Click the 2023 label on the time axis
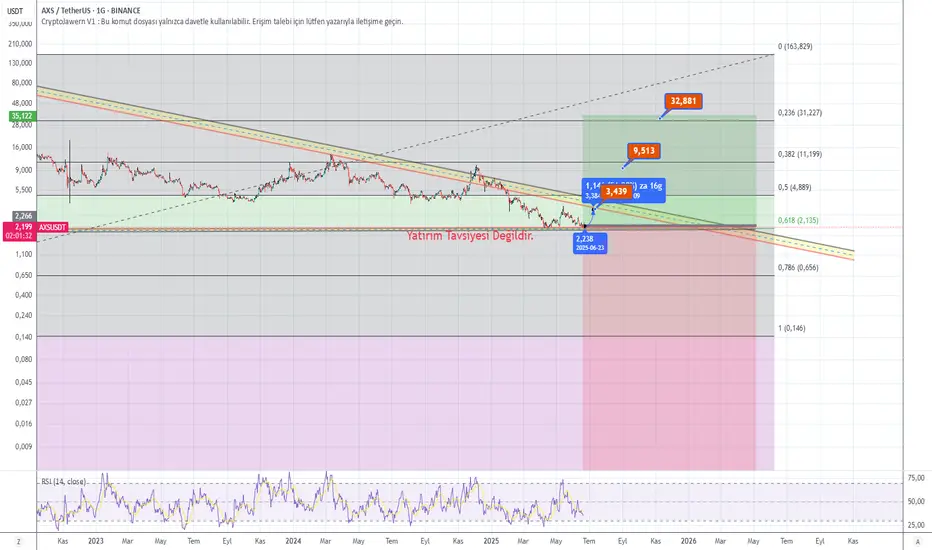 (x=96, y=541)
